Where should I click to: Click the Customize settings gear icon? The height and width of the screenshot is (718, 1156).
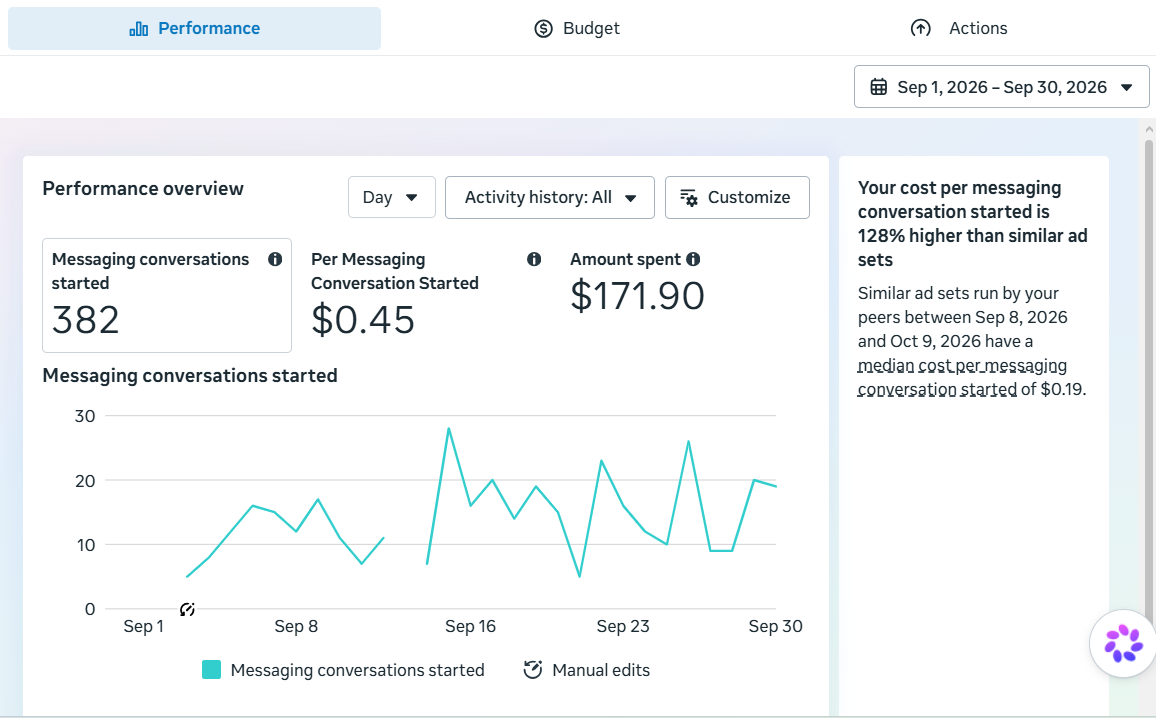(x=689, y=198)
